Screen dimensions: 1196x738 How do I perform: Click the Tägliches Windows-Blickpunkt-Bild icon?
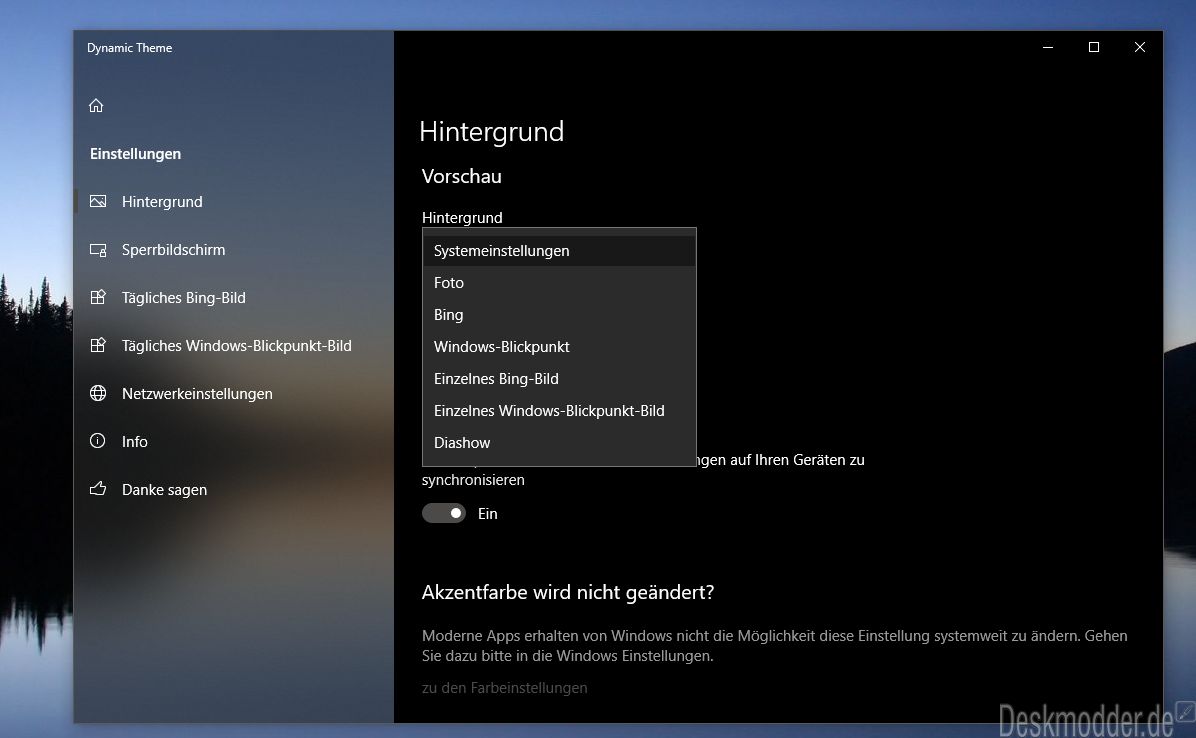click(98, 345)
